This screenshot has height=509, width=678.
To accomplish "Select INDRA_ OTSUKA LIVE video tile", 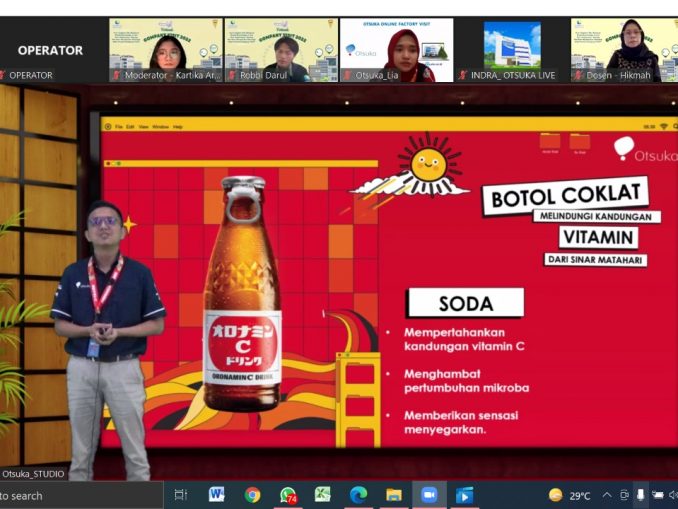I will pyautogui.click(x=512, y=50).
